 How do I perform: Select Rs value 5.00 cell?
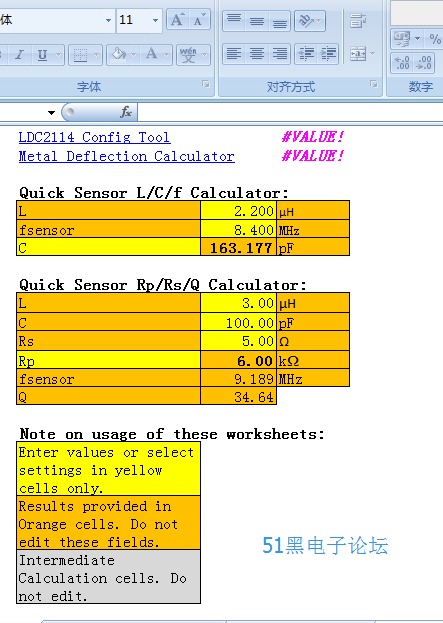(238, 341)
